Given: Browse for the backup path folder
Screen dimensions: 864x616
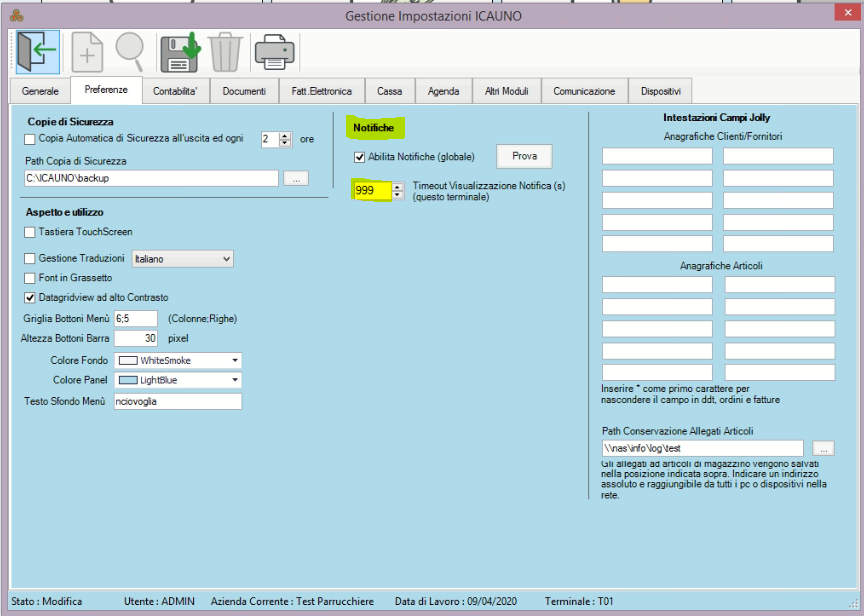Looking at the screenshot, I should click(x=296, y=178).
